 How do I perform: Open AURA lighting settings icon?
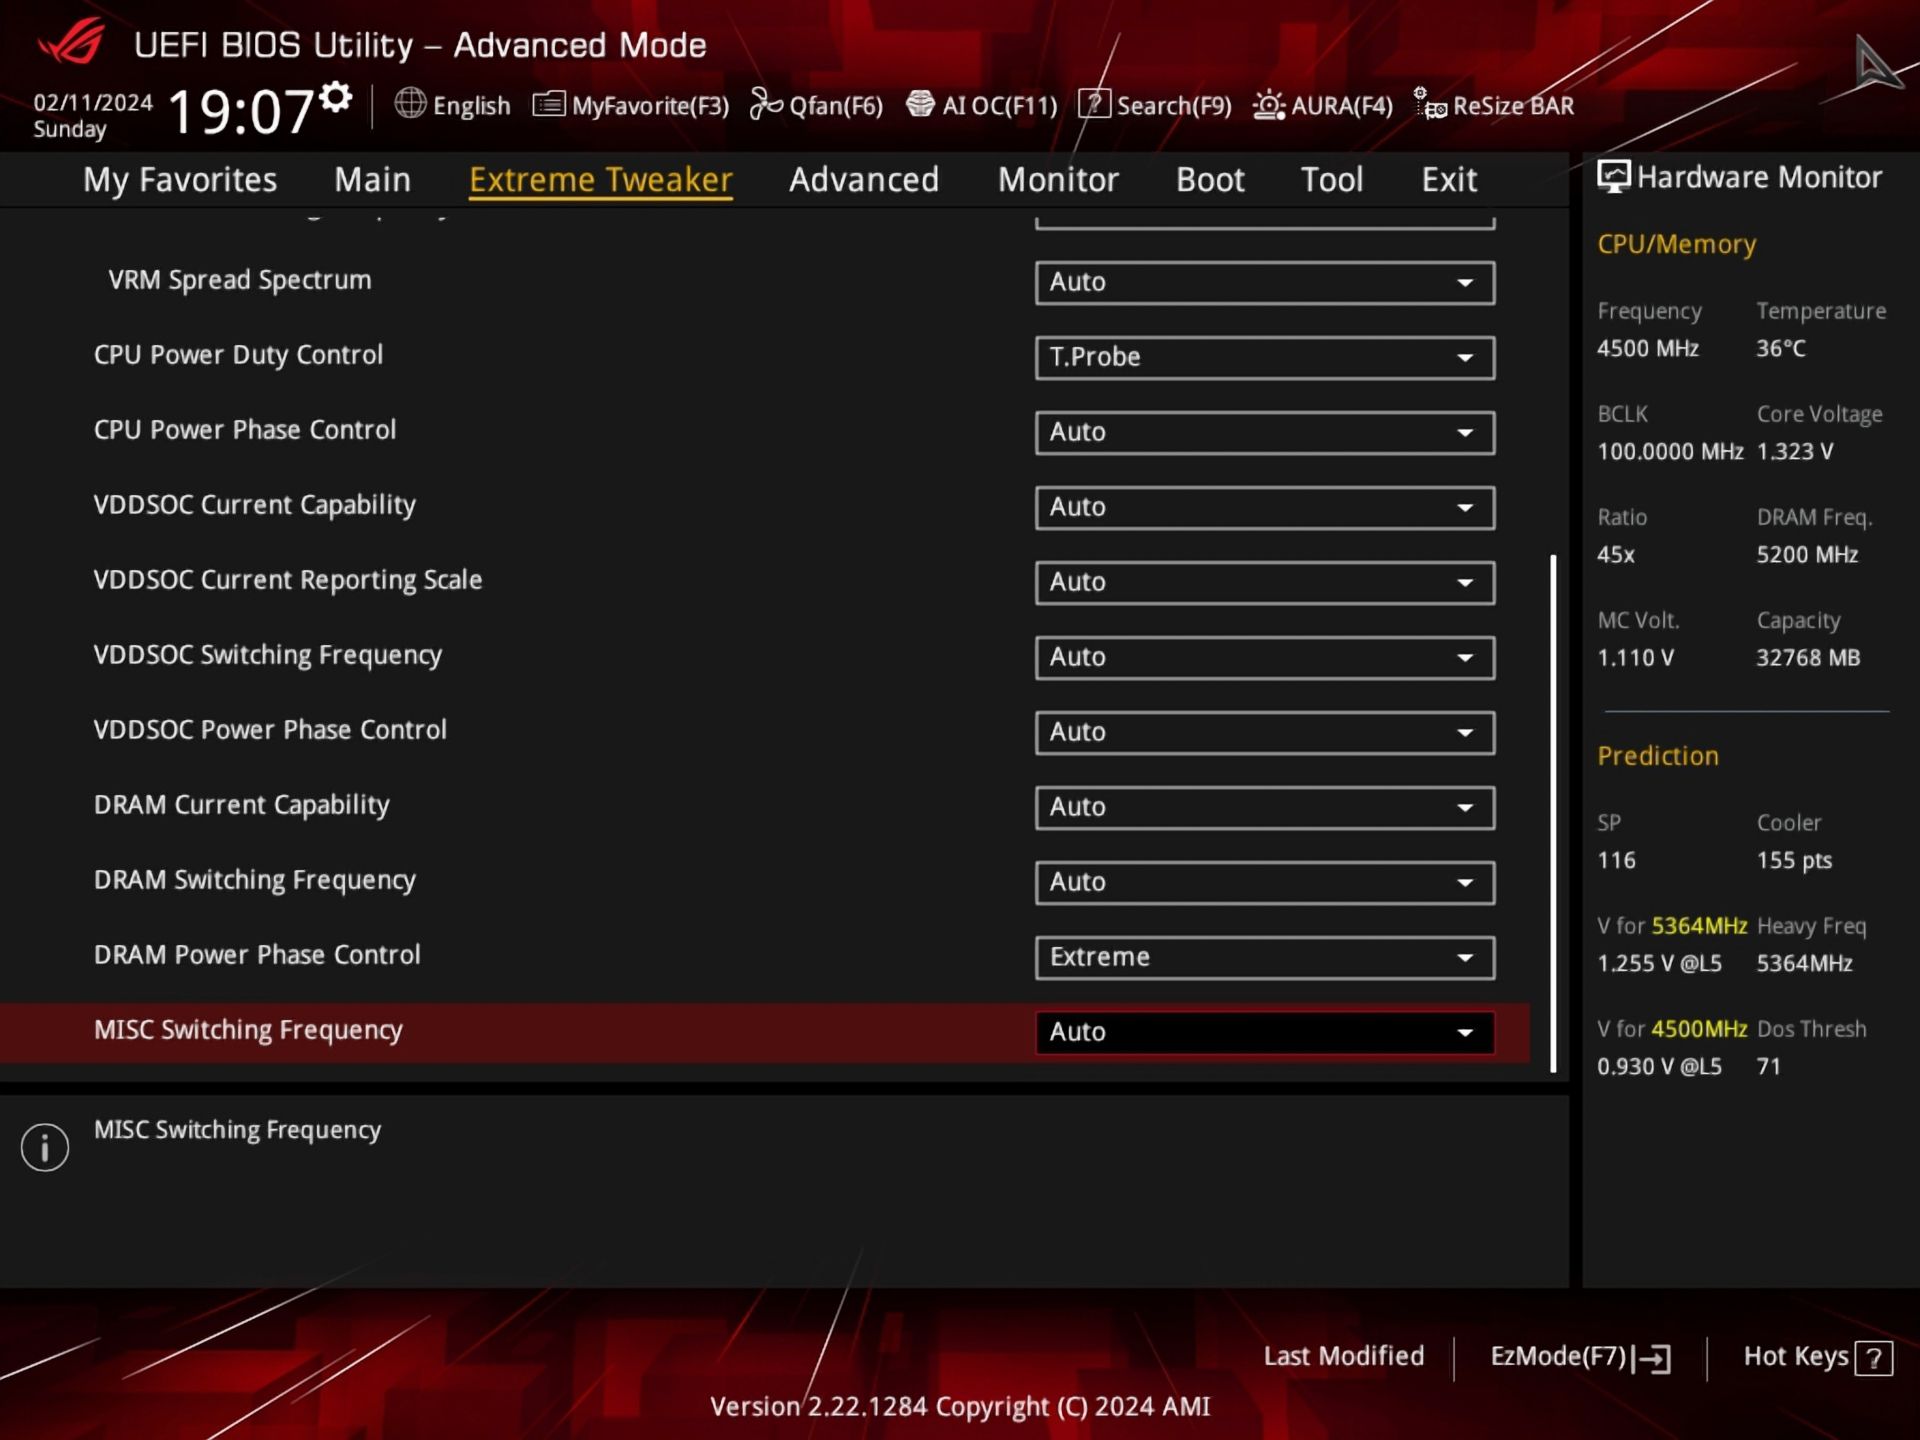[1268, 104]
